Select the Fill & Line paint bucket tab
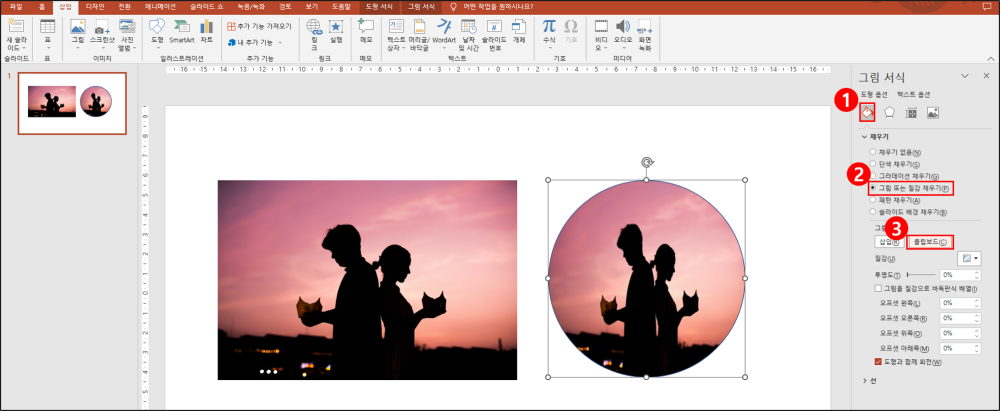 click(867, 113)
